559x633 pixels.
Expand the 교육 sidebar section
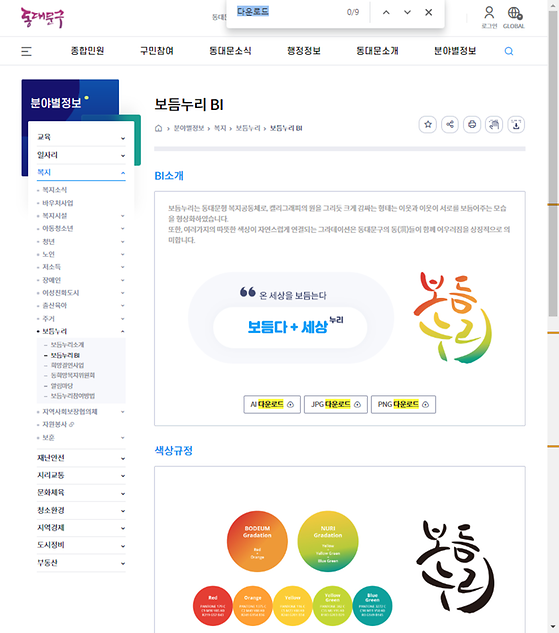tap(81, 137)
